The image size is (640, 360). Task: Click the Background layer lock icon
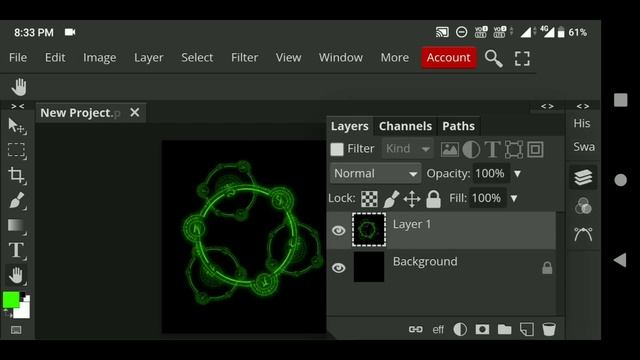[x=547, y=268]
